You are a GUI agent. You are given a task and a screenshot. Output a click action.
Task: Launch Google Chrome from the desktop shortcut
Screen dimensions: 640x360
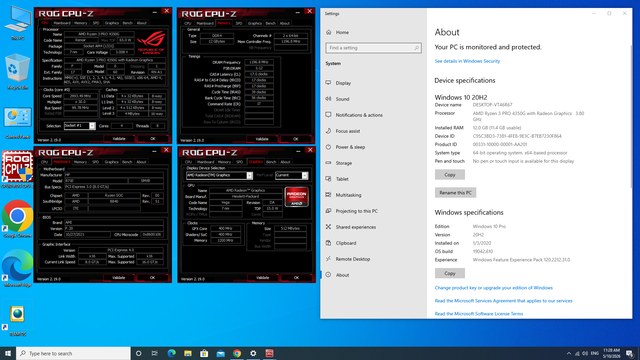pyautogui.click(x=18, y=219)
